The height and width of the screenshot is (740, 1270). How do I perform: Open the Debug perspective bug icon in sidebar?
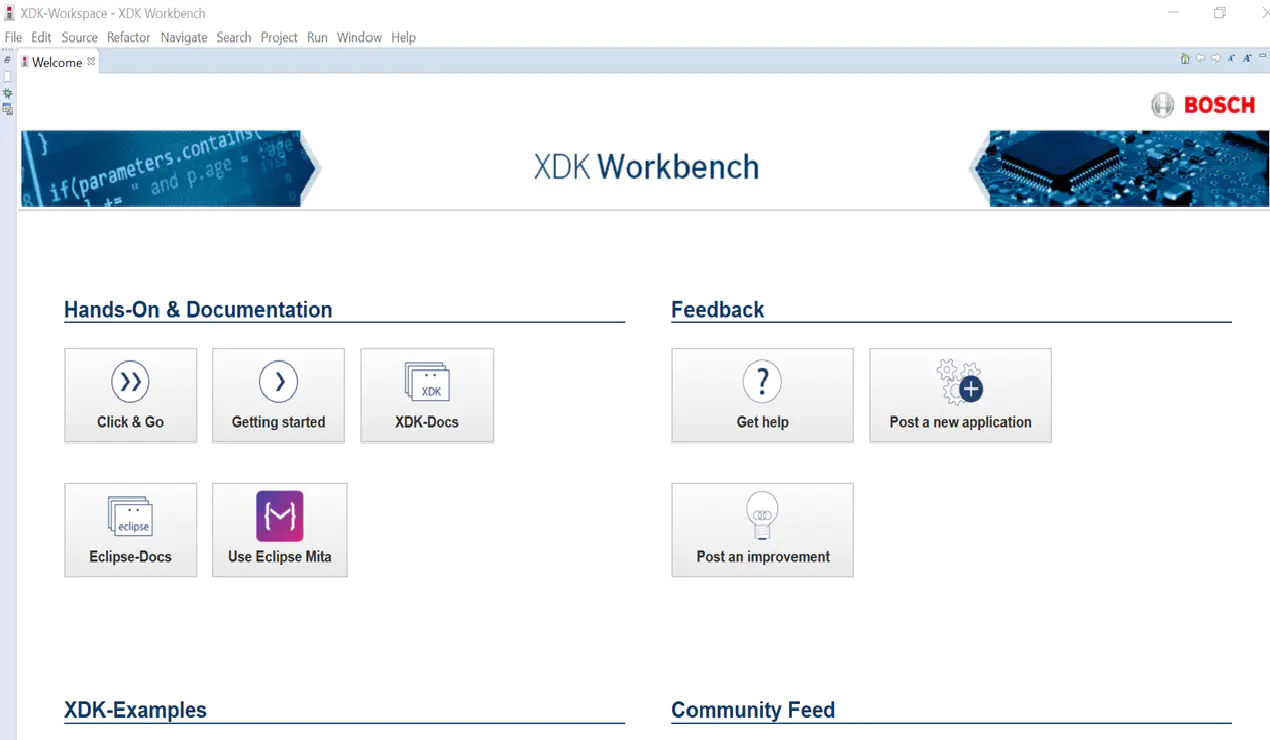click(7, 93)
